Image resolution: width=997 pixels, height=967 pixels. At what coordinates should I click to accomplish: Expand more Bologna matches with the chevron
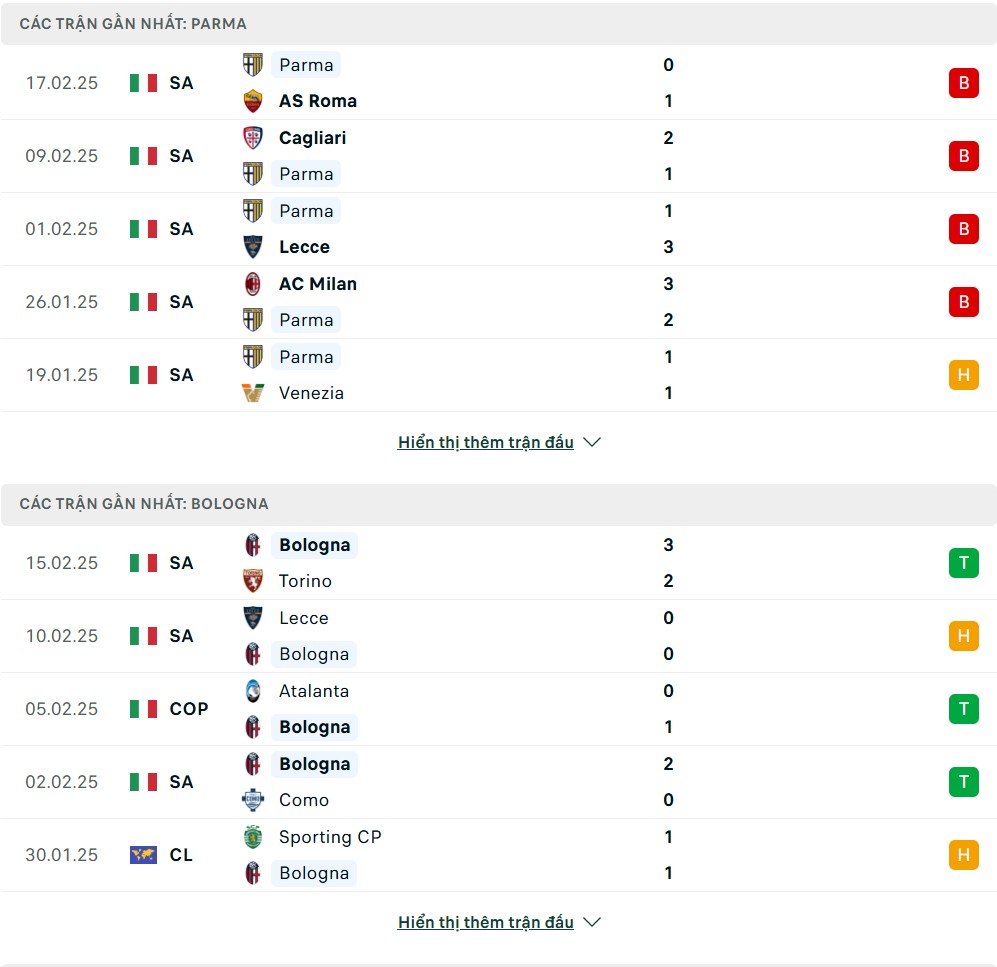(x=592, y=922)
